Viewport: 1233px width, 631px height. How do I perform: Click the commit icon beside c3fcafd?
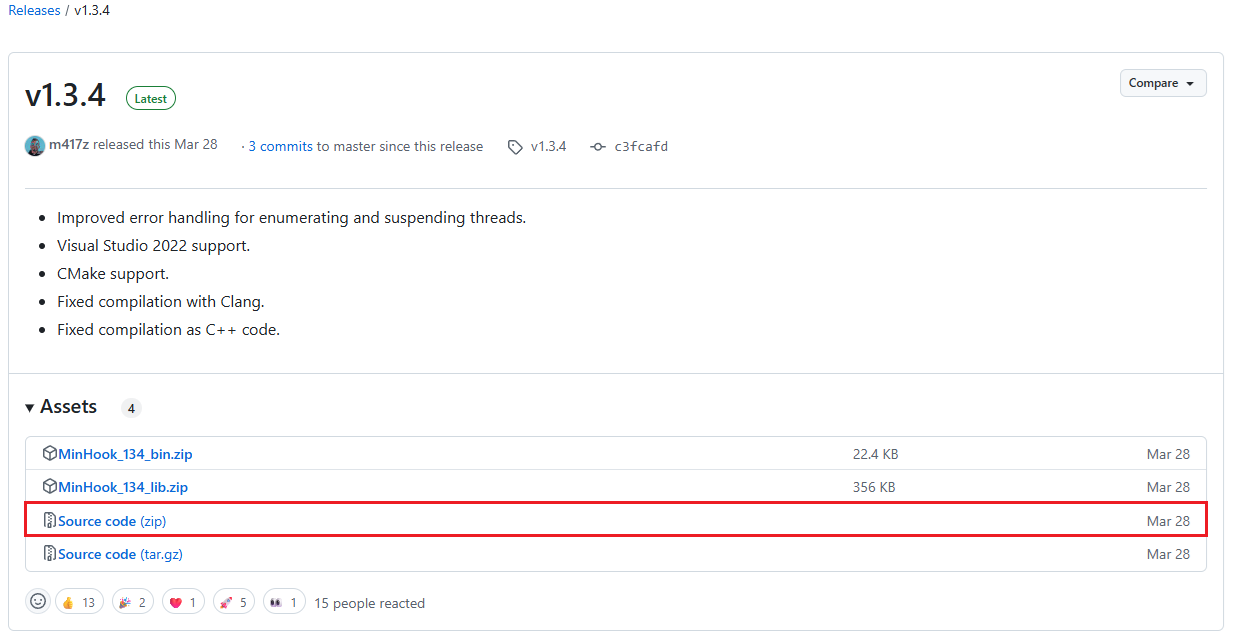(x=598, y=147)
